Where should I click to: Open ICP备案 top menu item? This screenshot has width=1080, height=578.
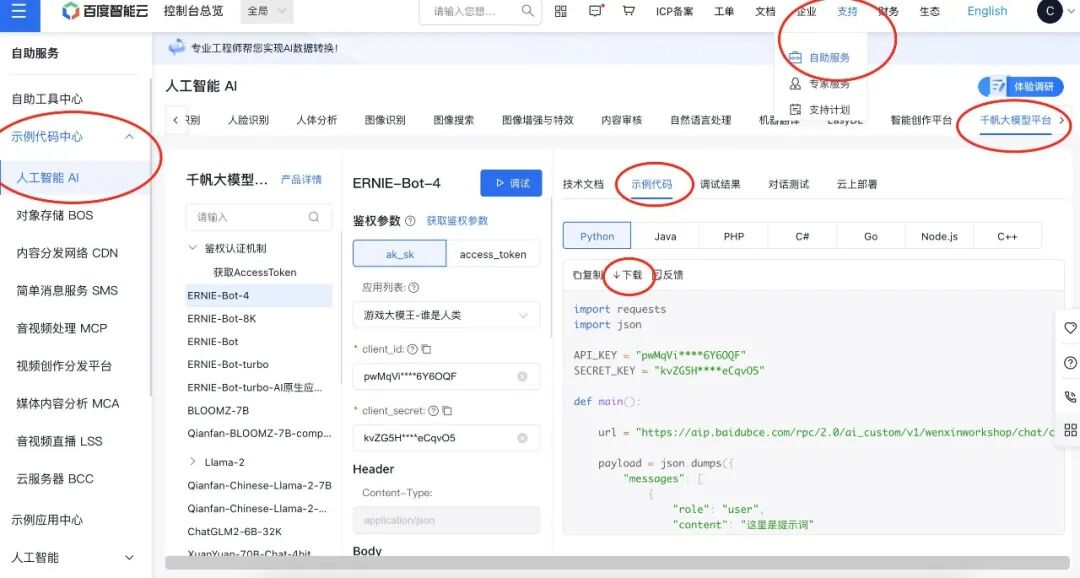click(x=674, y=11)
